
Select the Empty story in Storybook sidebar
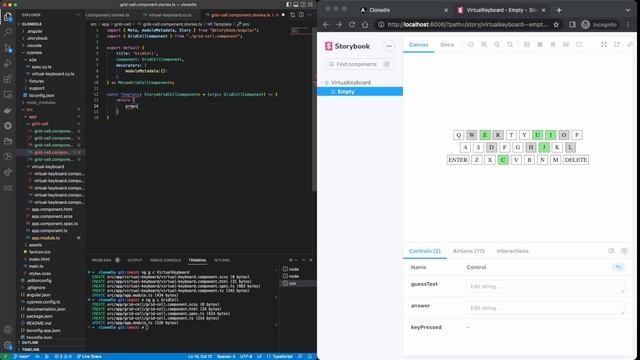[360, 91]
